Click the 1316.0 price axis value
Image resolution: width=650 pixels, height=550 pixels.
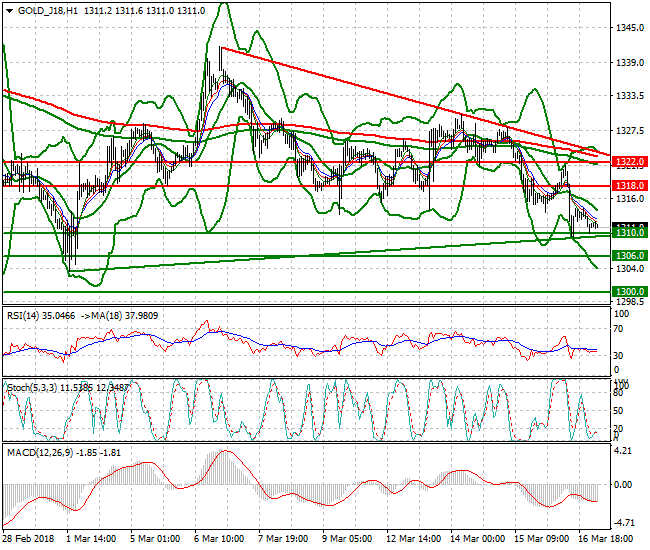[x=630, y=199]
